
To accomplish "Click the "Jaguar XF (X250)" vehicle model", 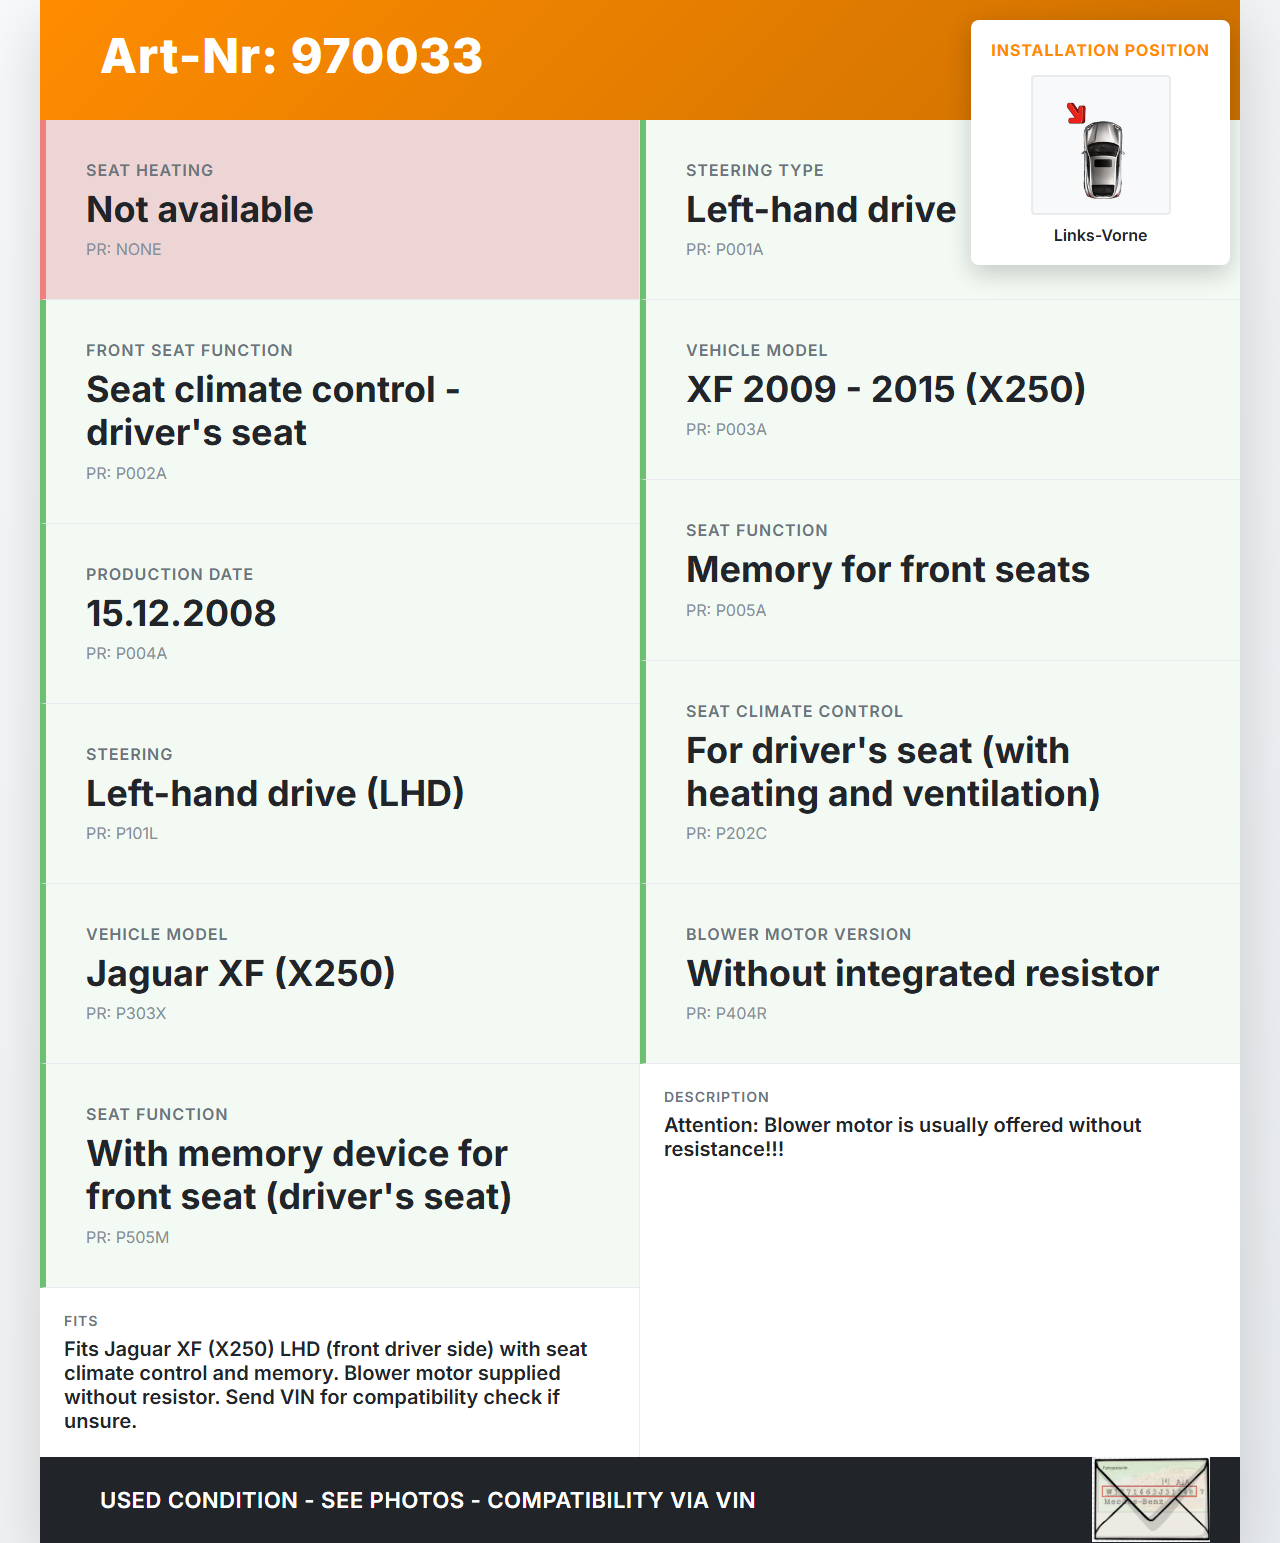I will pos(241,974).
